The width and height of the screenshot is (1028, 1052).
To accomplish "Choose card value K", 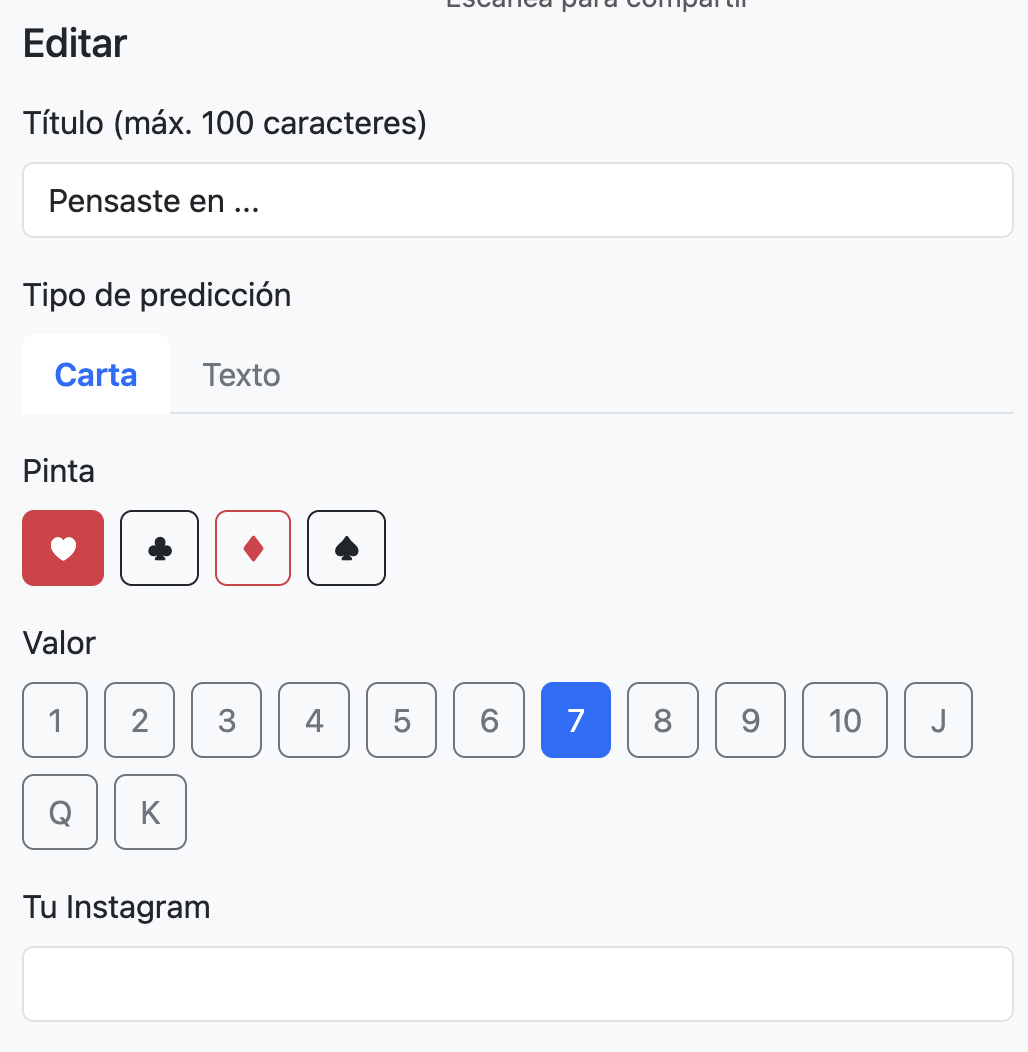I will coord(150,812).
